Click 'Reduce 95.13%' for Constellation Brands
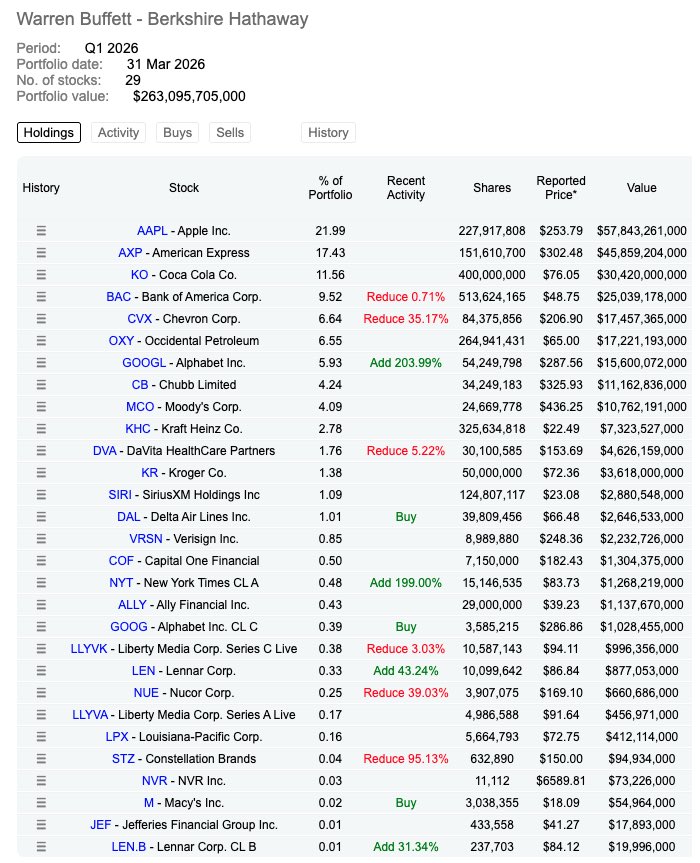Screen dimensions: 700x863 (x=406, y=759)
